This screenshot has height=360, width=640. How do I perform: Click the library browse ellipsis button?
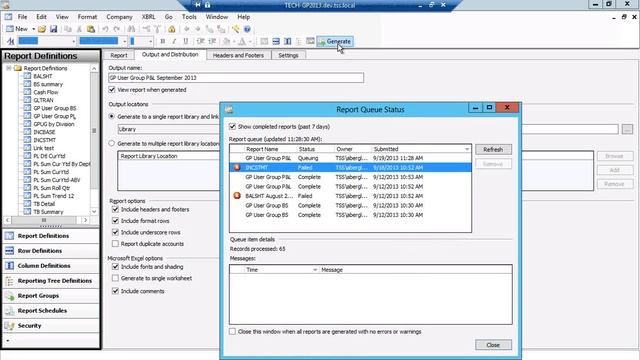(x=627, y=129)
